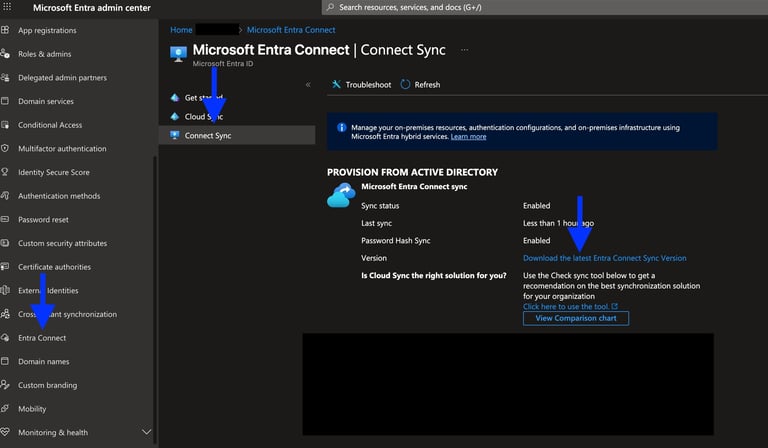Select Entra Connect in sidebar
Image resolution: width=768 pixels, height=448 pixels.
point(42,338)
